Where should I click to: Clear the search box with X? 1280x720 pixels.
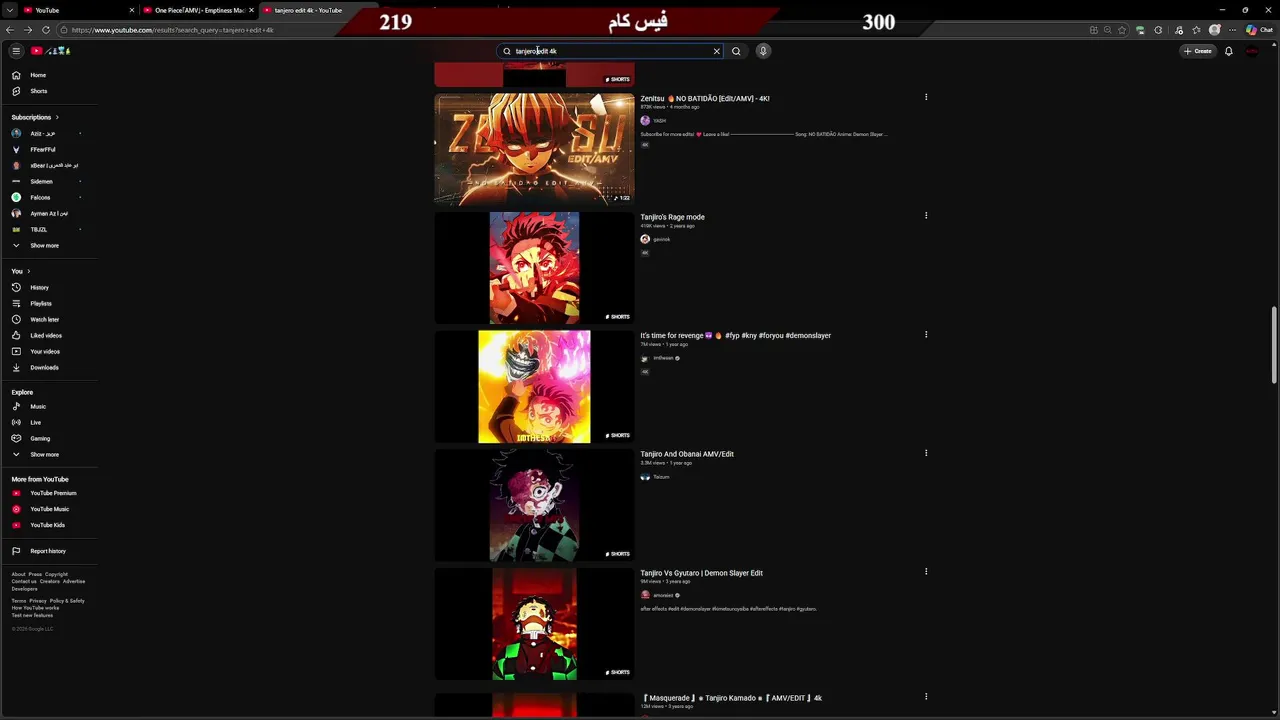click(716, 51)
